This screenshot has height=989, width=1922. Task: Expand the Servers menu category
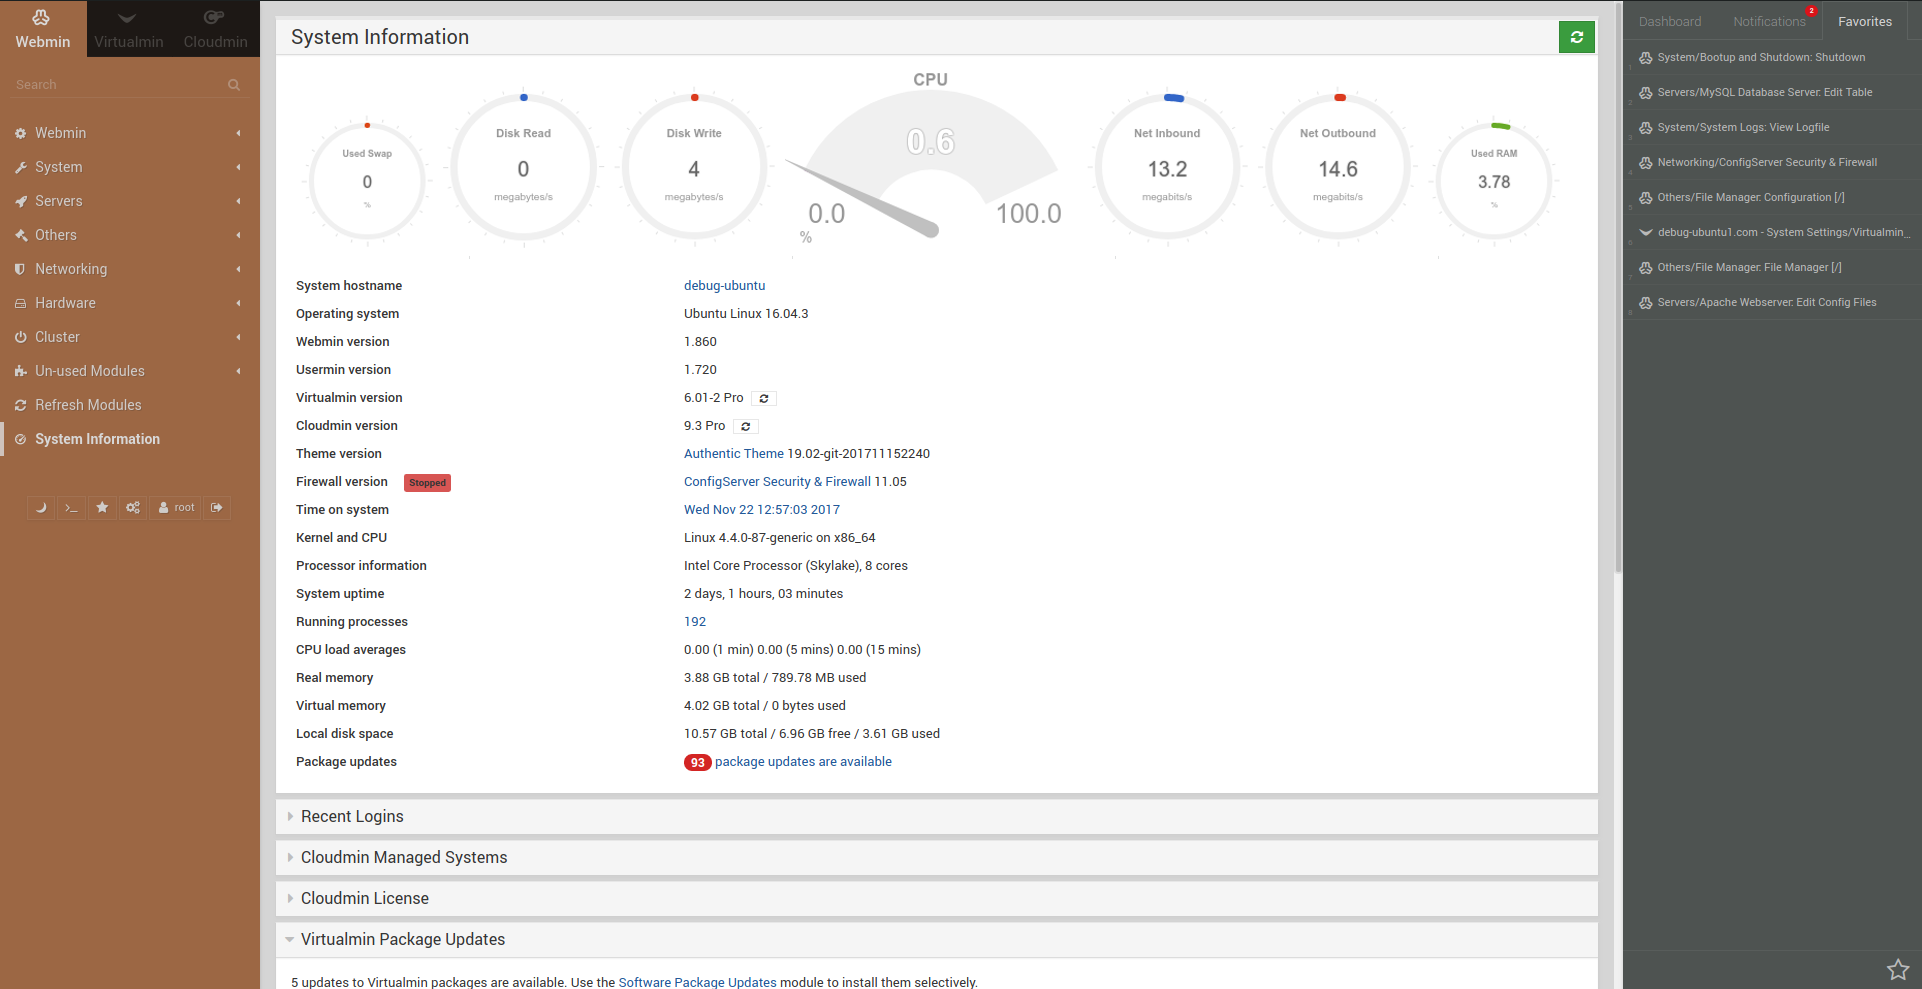[130, 201]
